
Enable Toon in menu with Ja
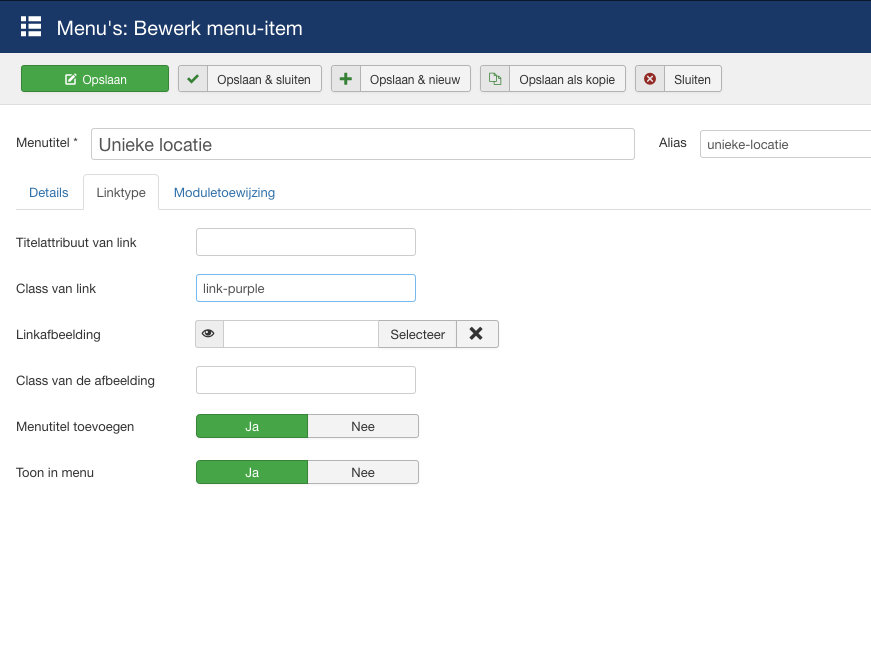pyautogui.click(x=252, y=472)
